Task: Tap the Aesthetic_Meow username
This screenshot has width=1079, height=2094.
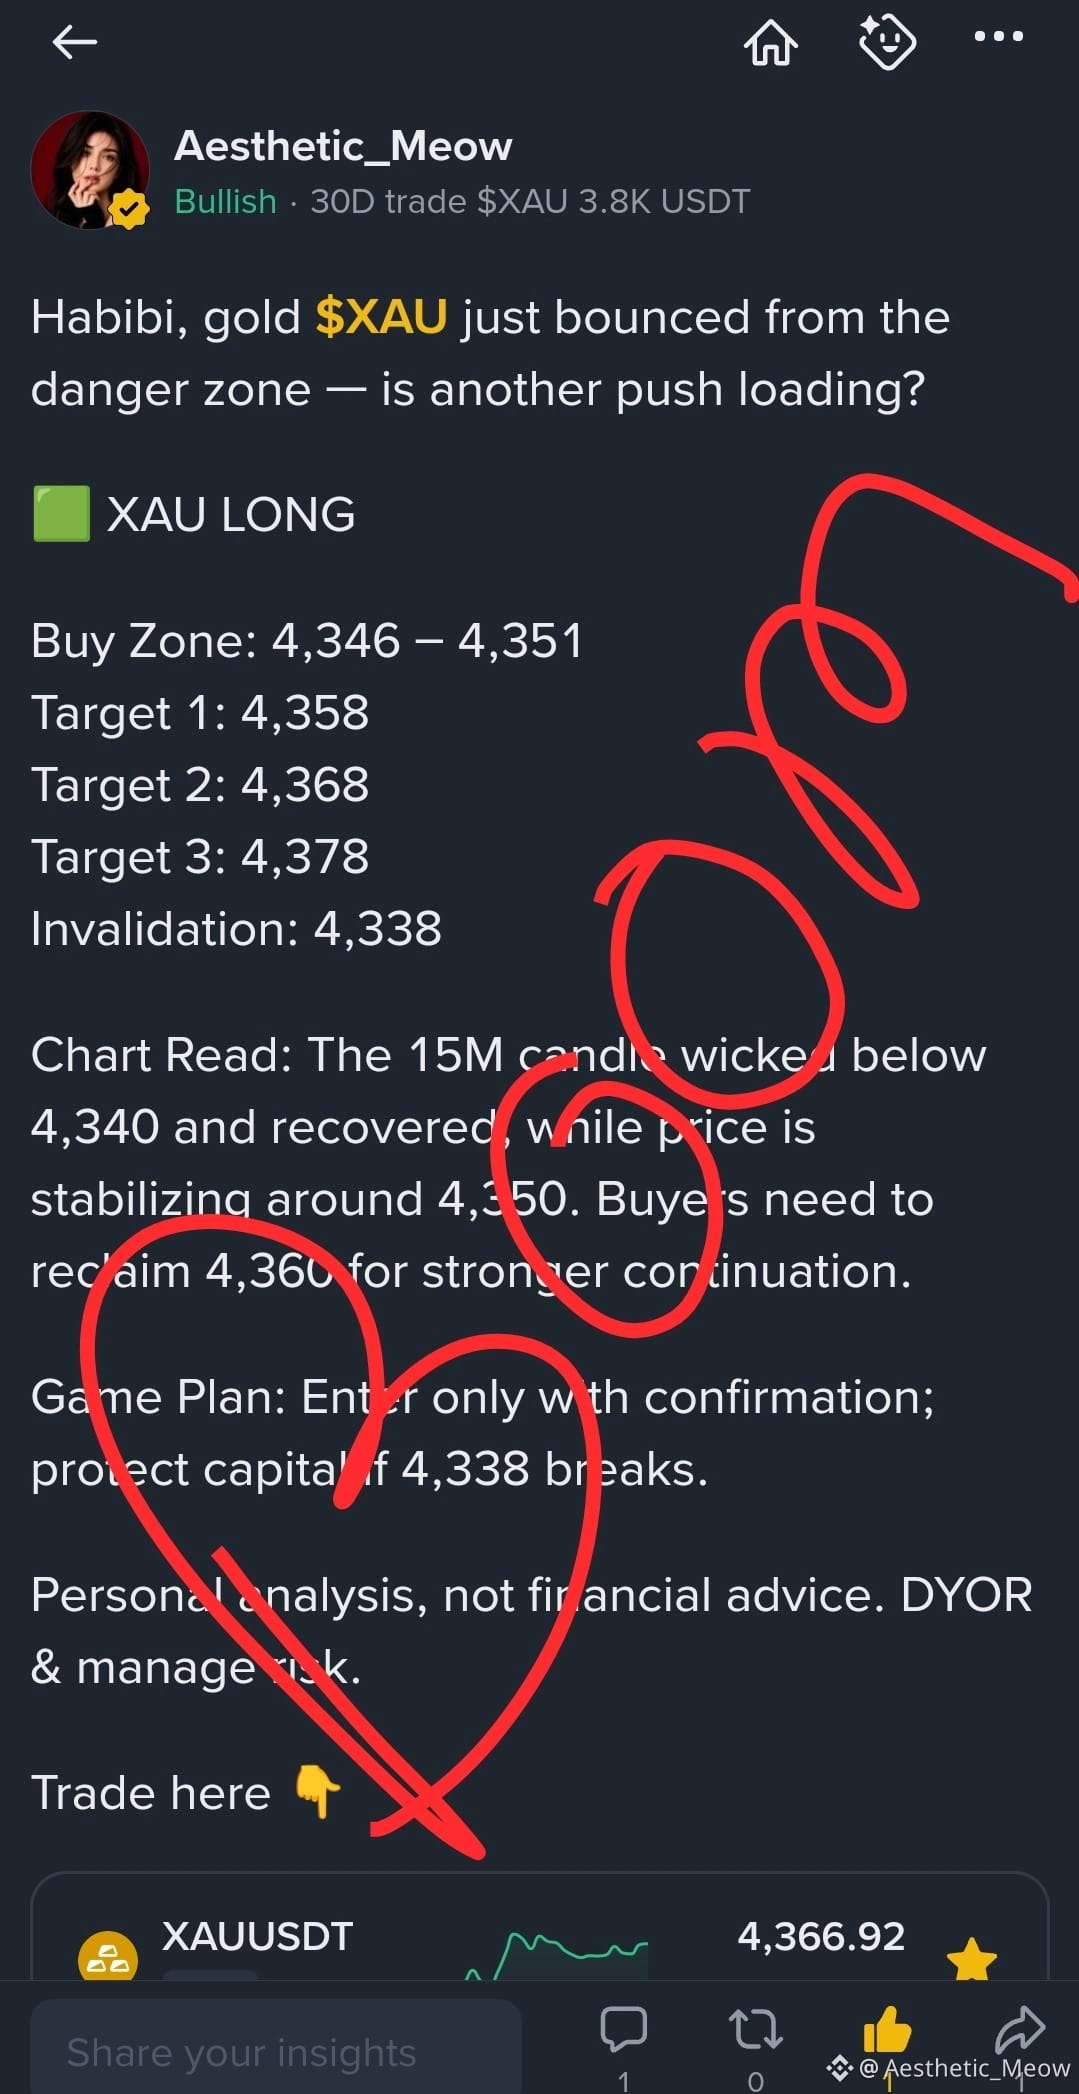Action: click(x=343, y=147)
